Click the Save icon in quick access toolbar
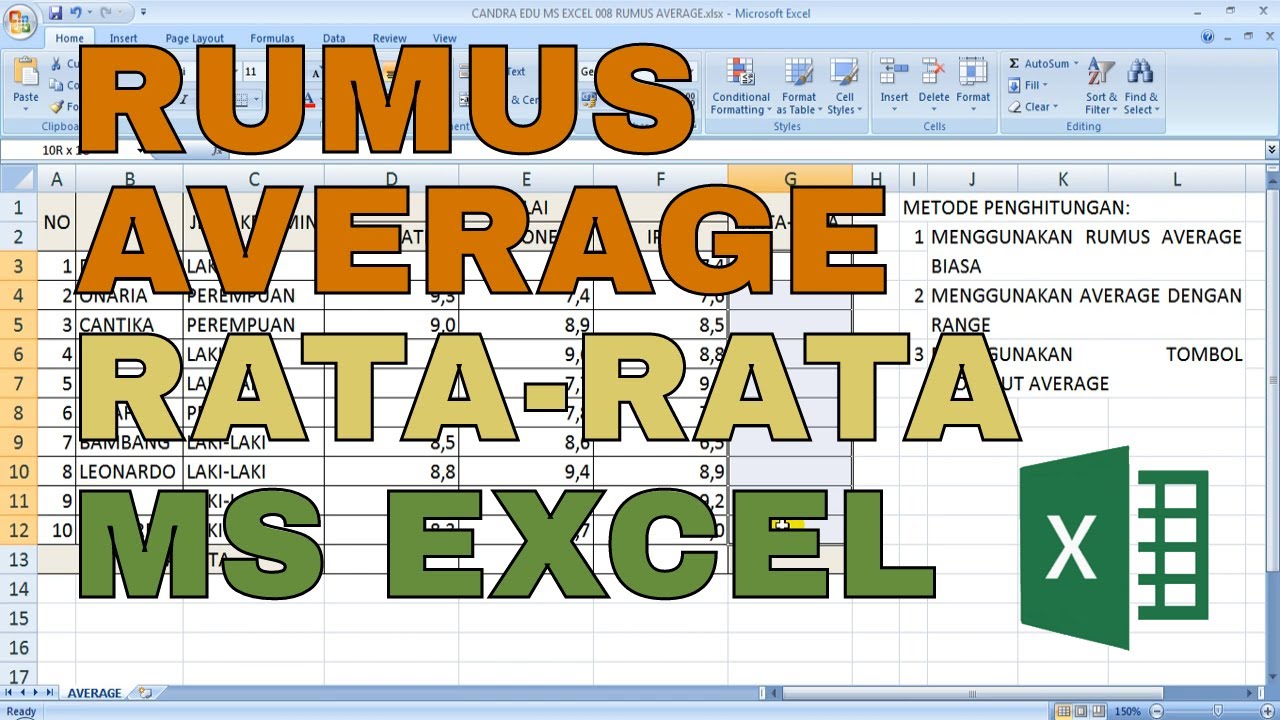Viewport: 1280px width, 720px height. pos(55,13)
